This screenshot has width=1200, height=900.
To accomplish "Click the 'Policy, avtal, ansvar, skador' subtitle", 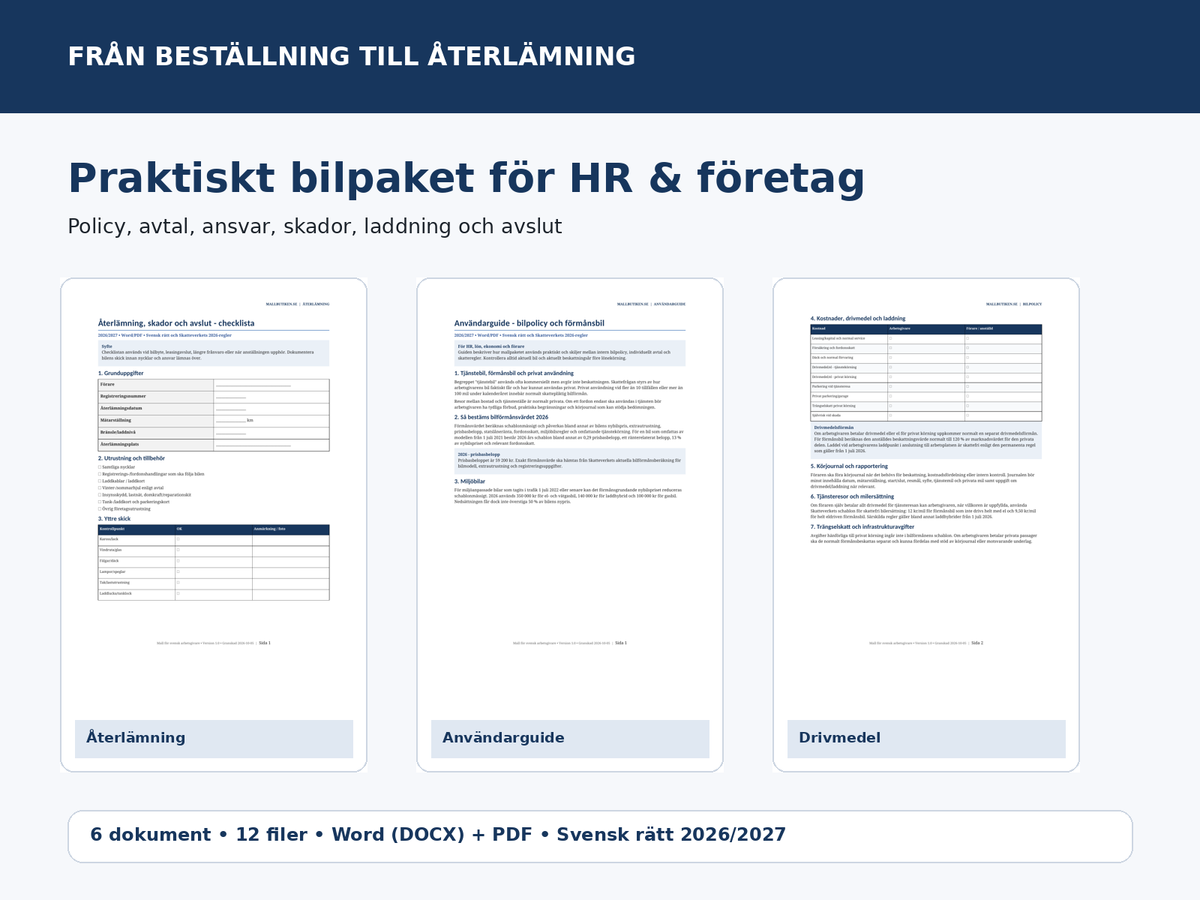I will tap(314, 227).
